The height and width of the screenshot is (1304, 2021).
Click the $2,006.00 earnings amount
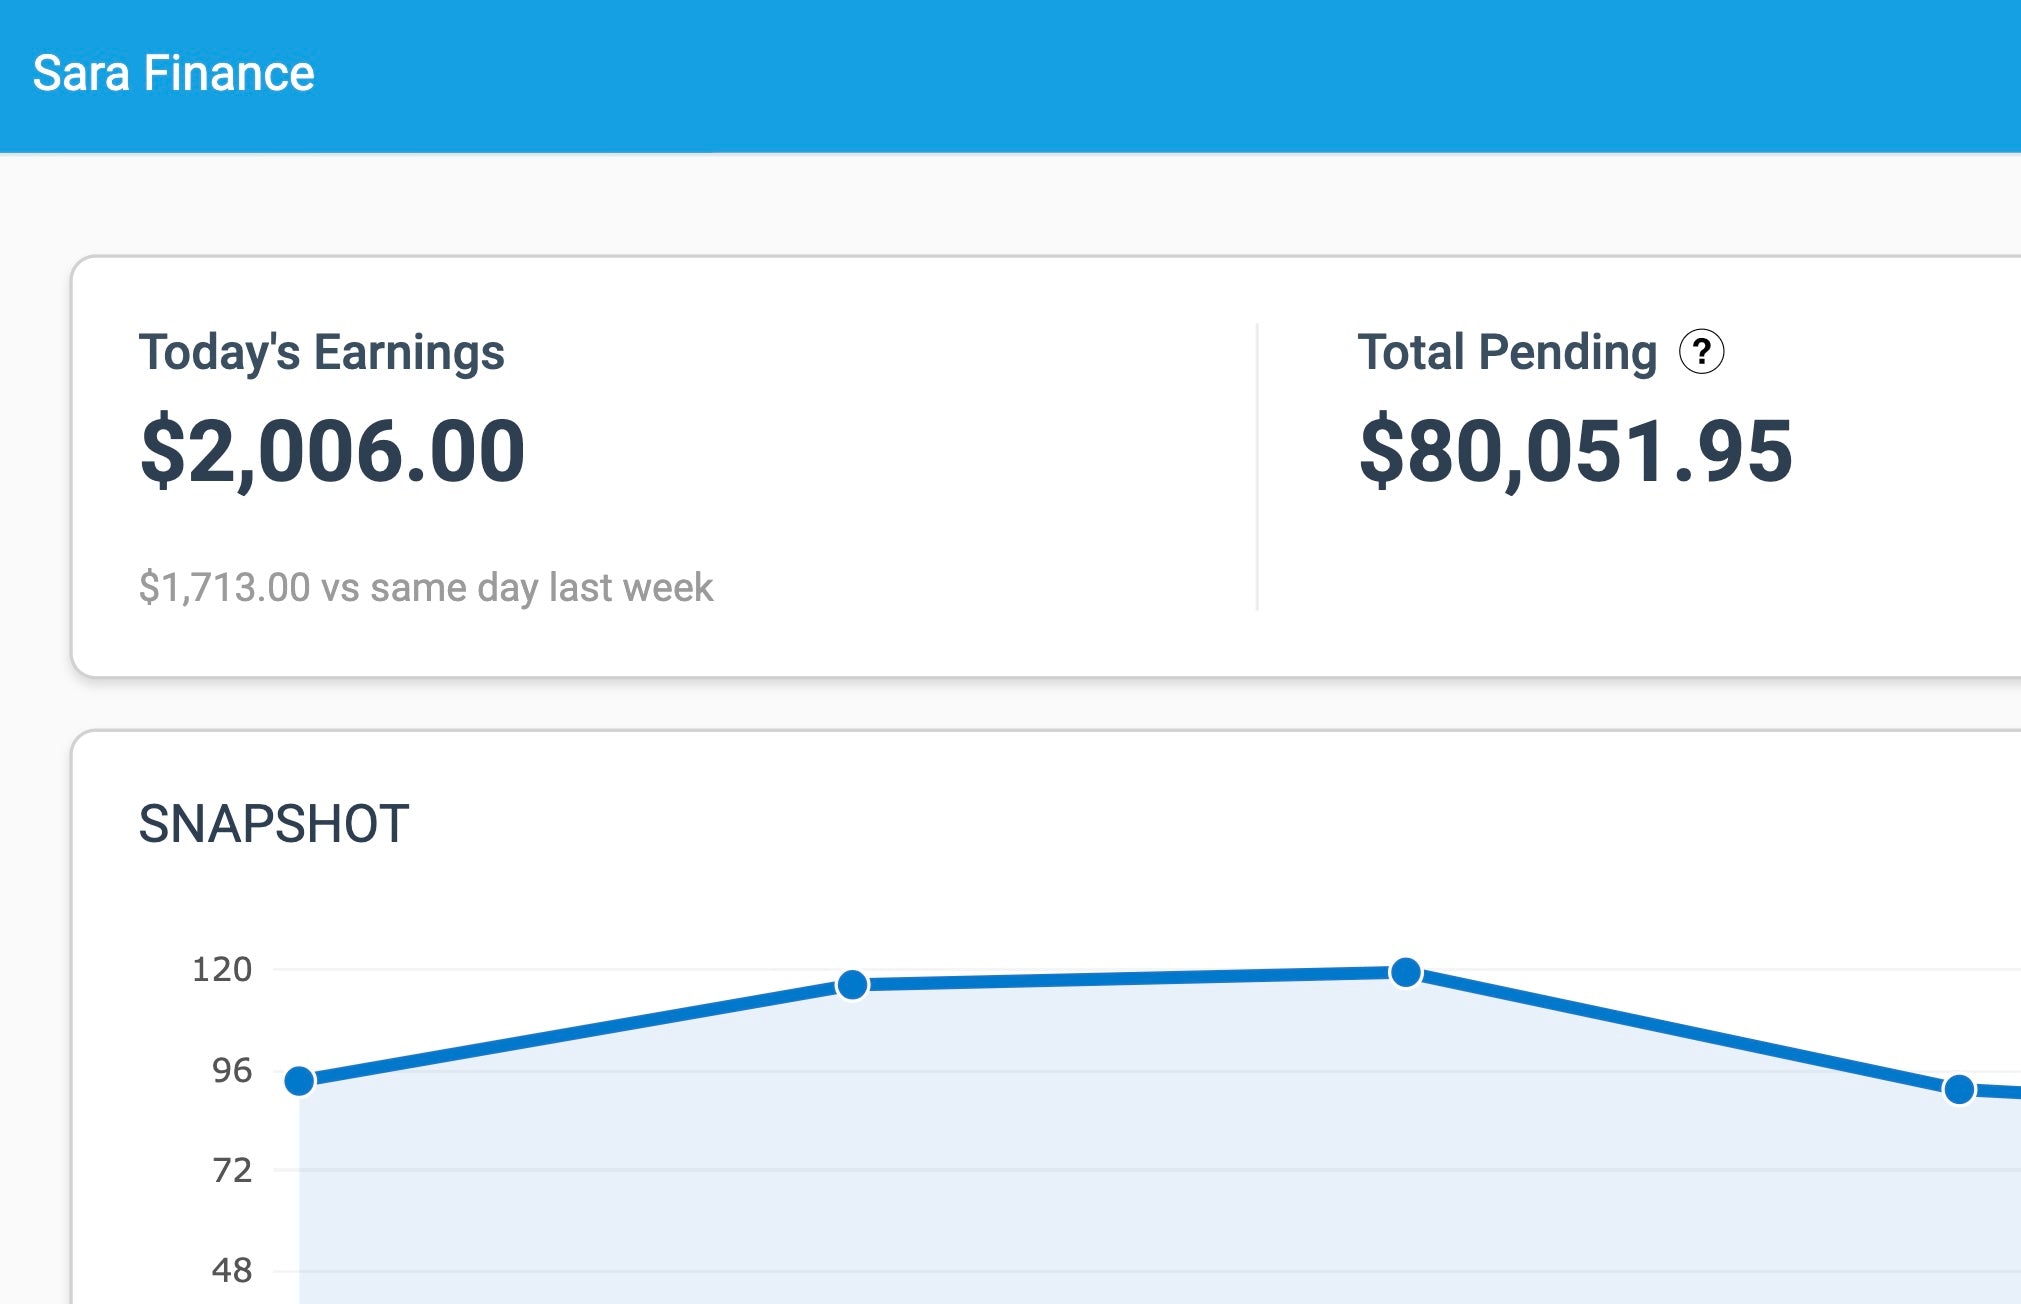click(333, 451)
